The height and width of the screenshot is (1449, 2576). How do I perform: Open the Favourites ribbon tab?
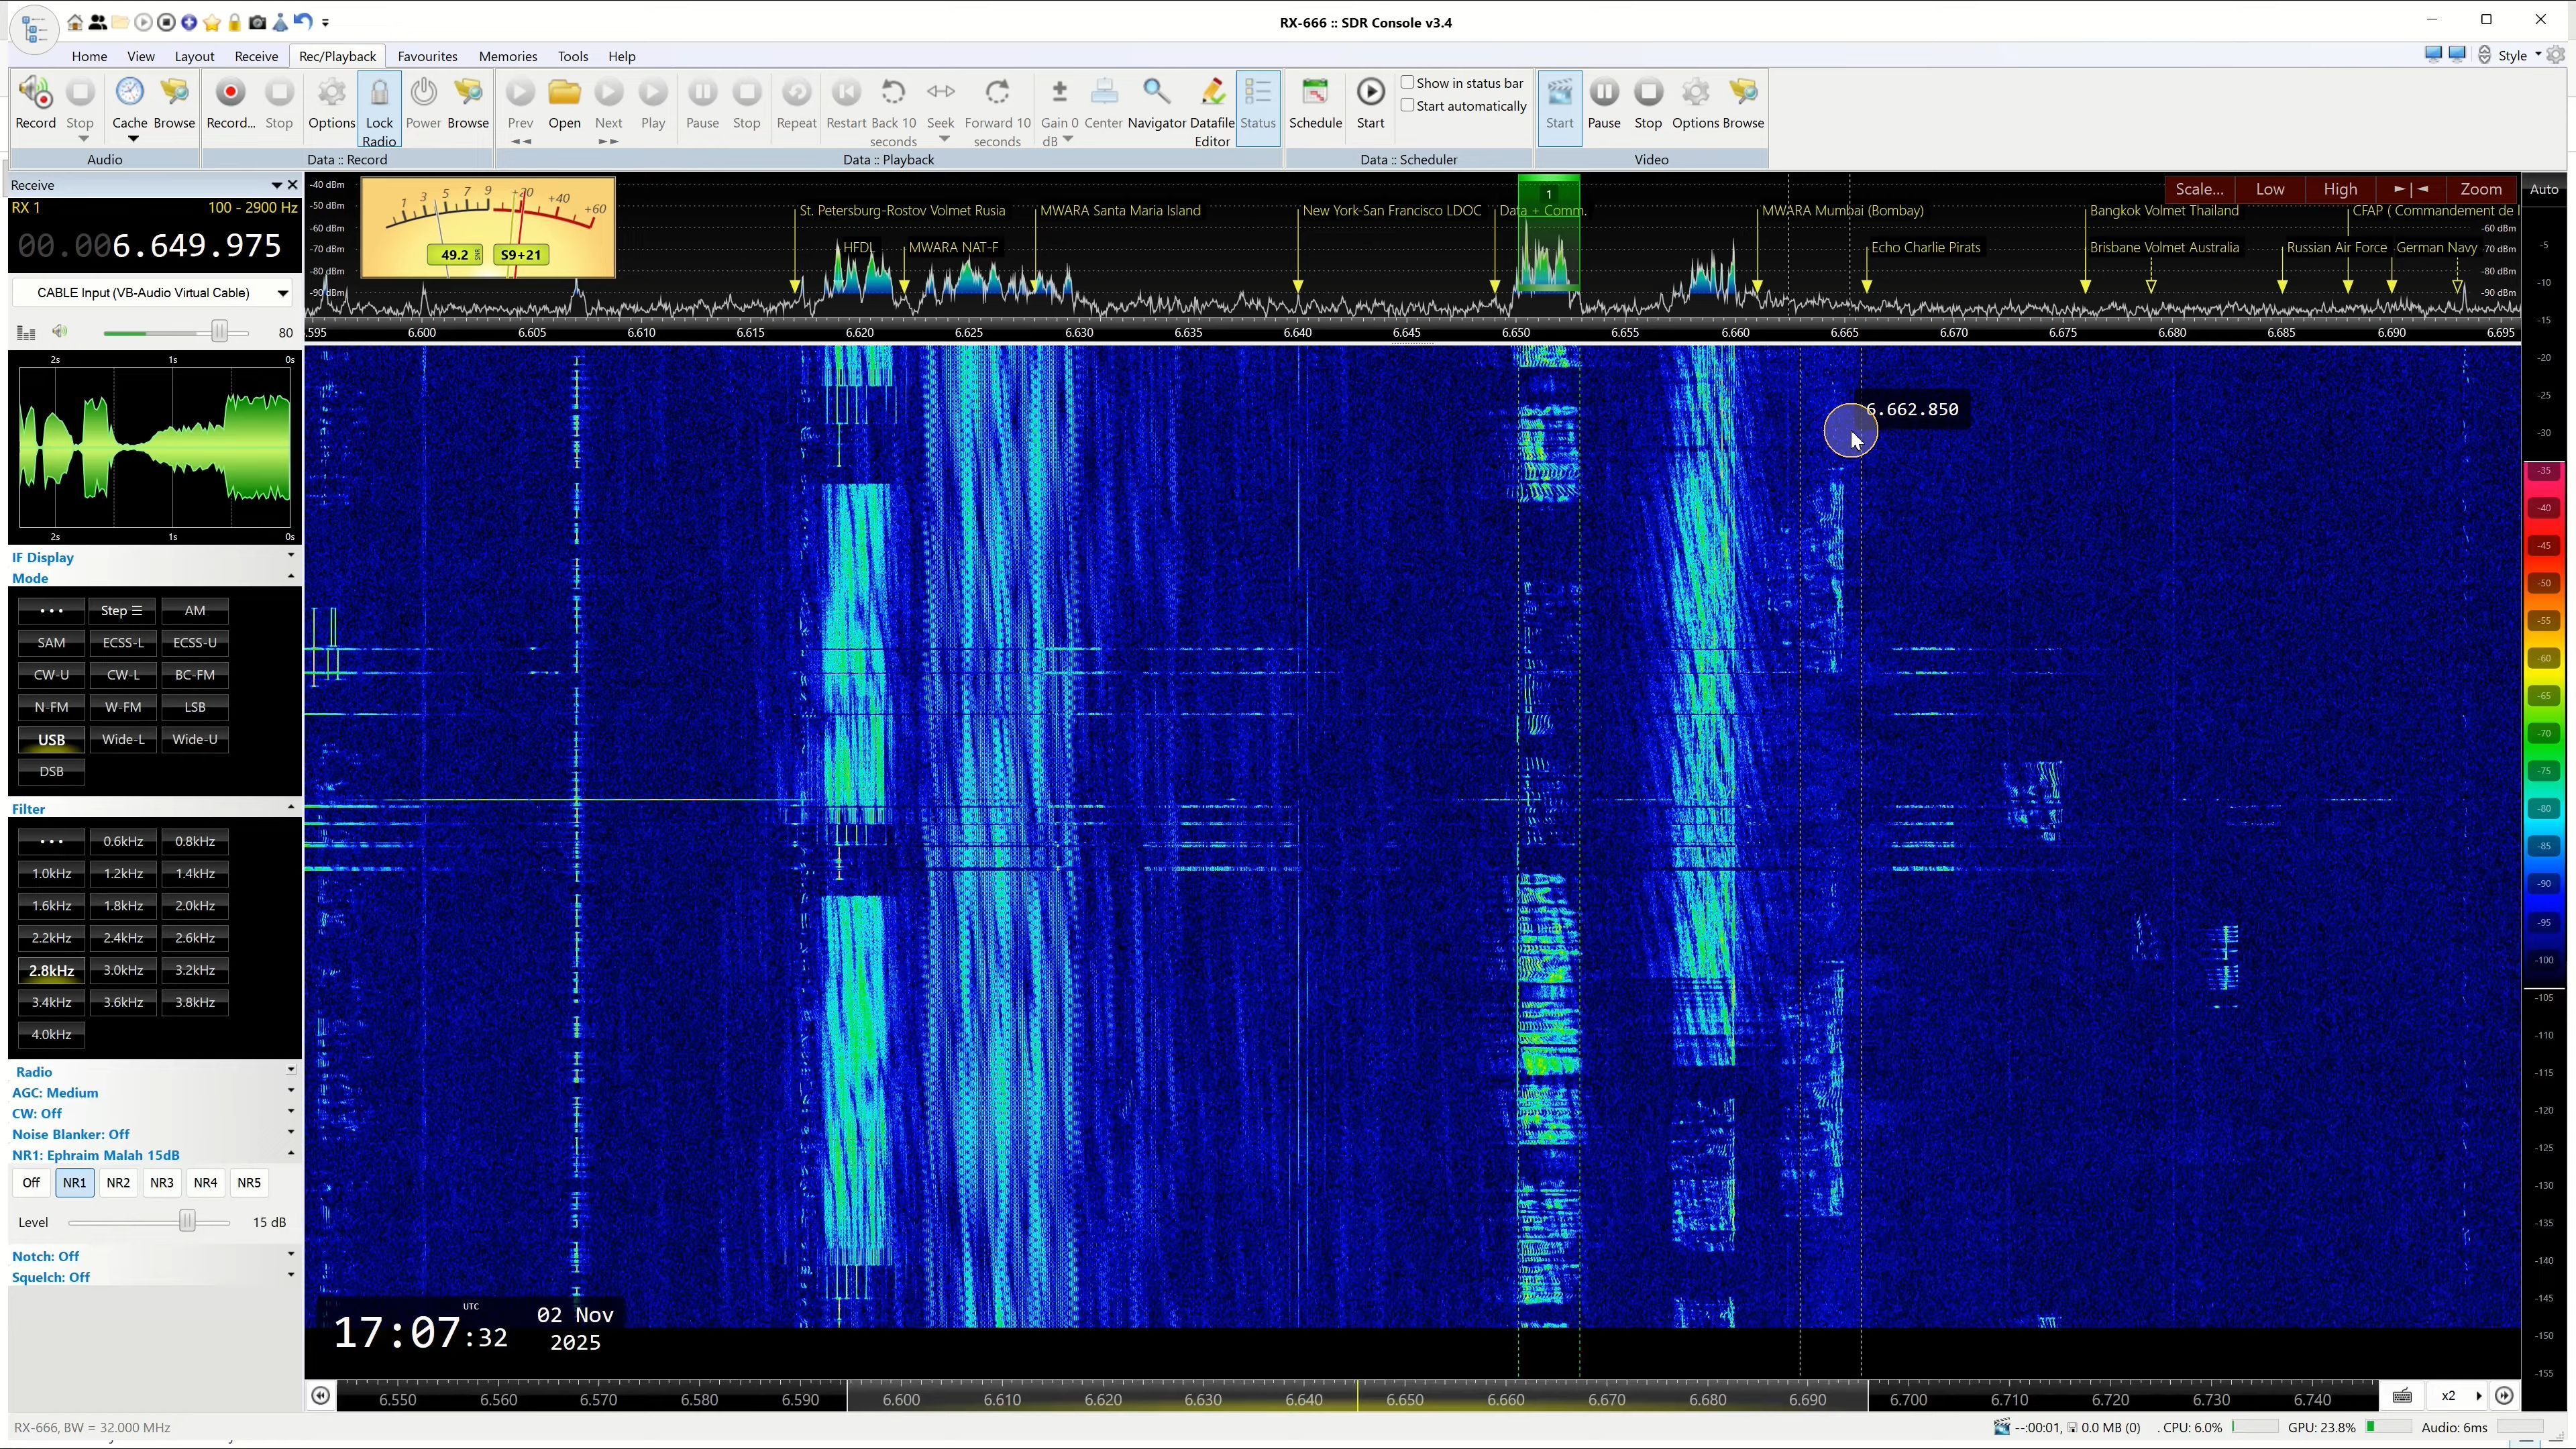(x=427, y=56)
